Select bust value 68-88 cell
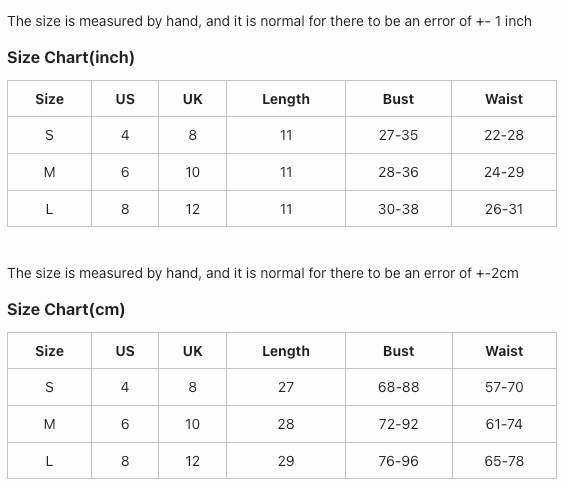Screen dimensions: 568x487 point(398,387)
